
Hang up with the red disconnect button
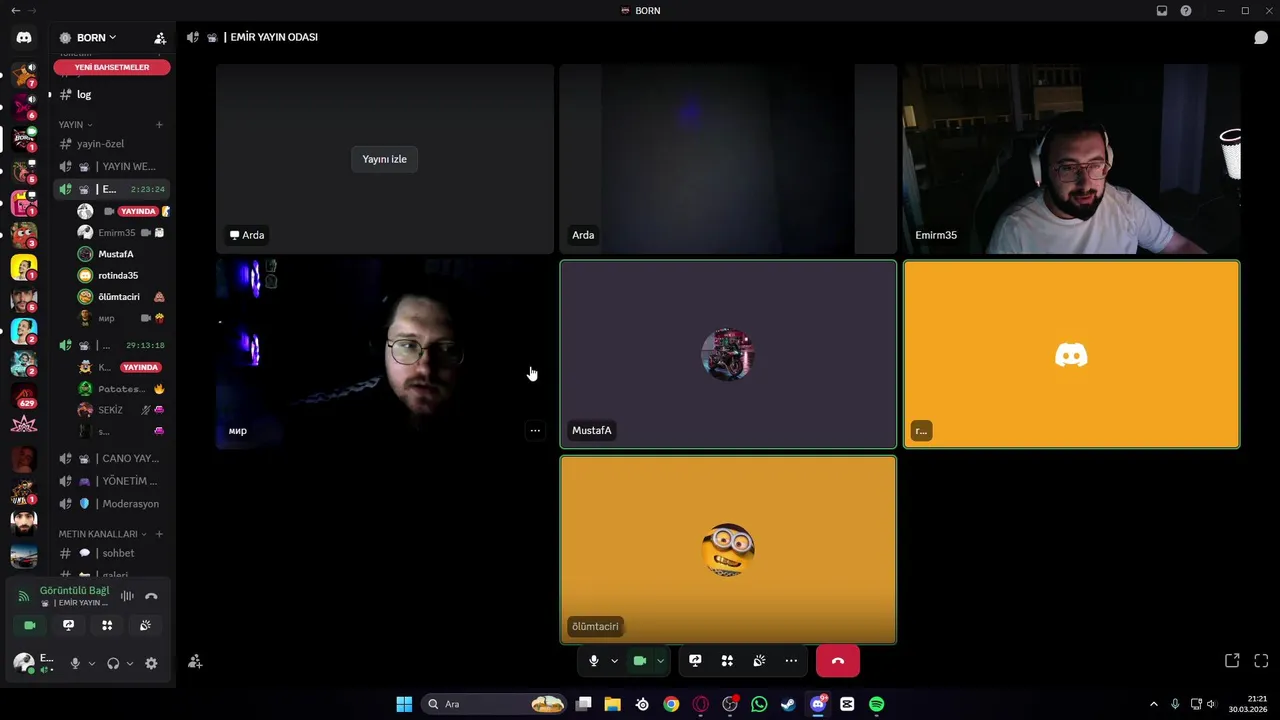tap(838, 661)
